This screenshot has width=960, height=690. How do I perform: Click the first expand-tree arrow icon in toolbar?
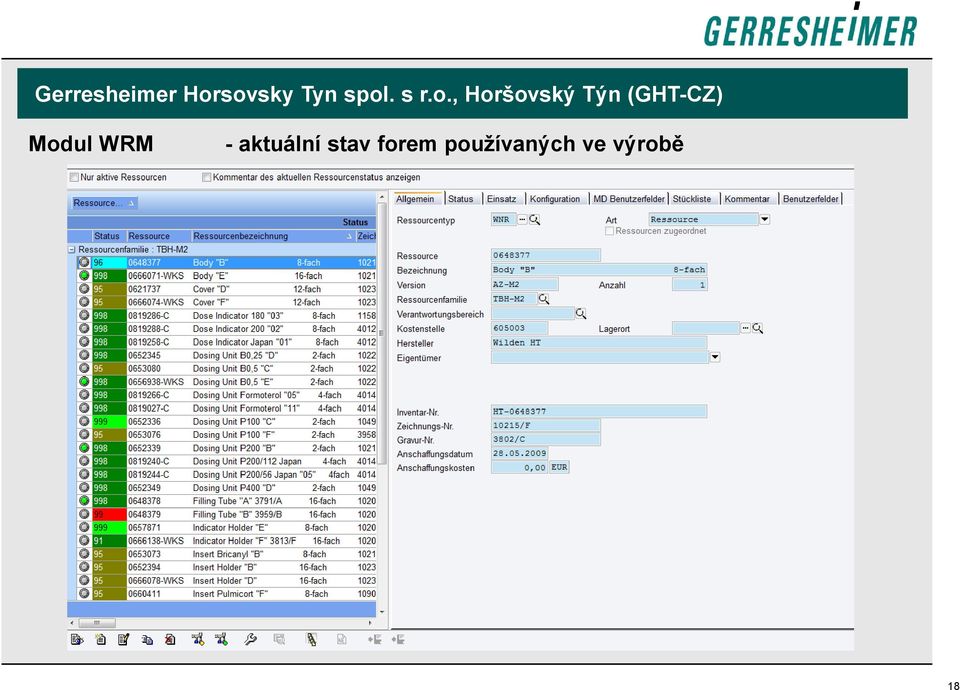tap(374, 640)
